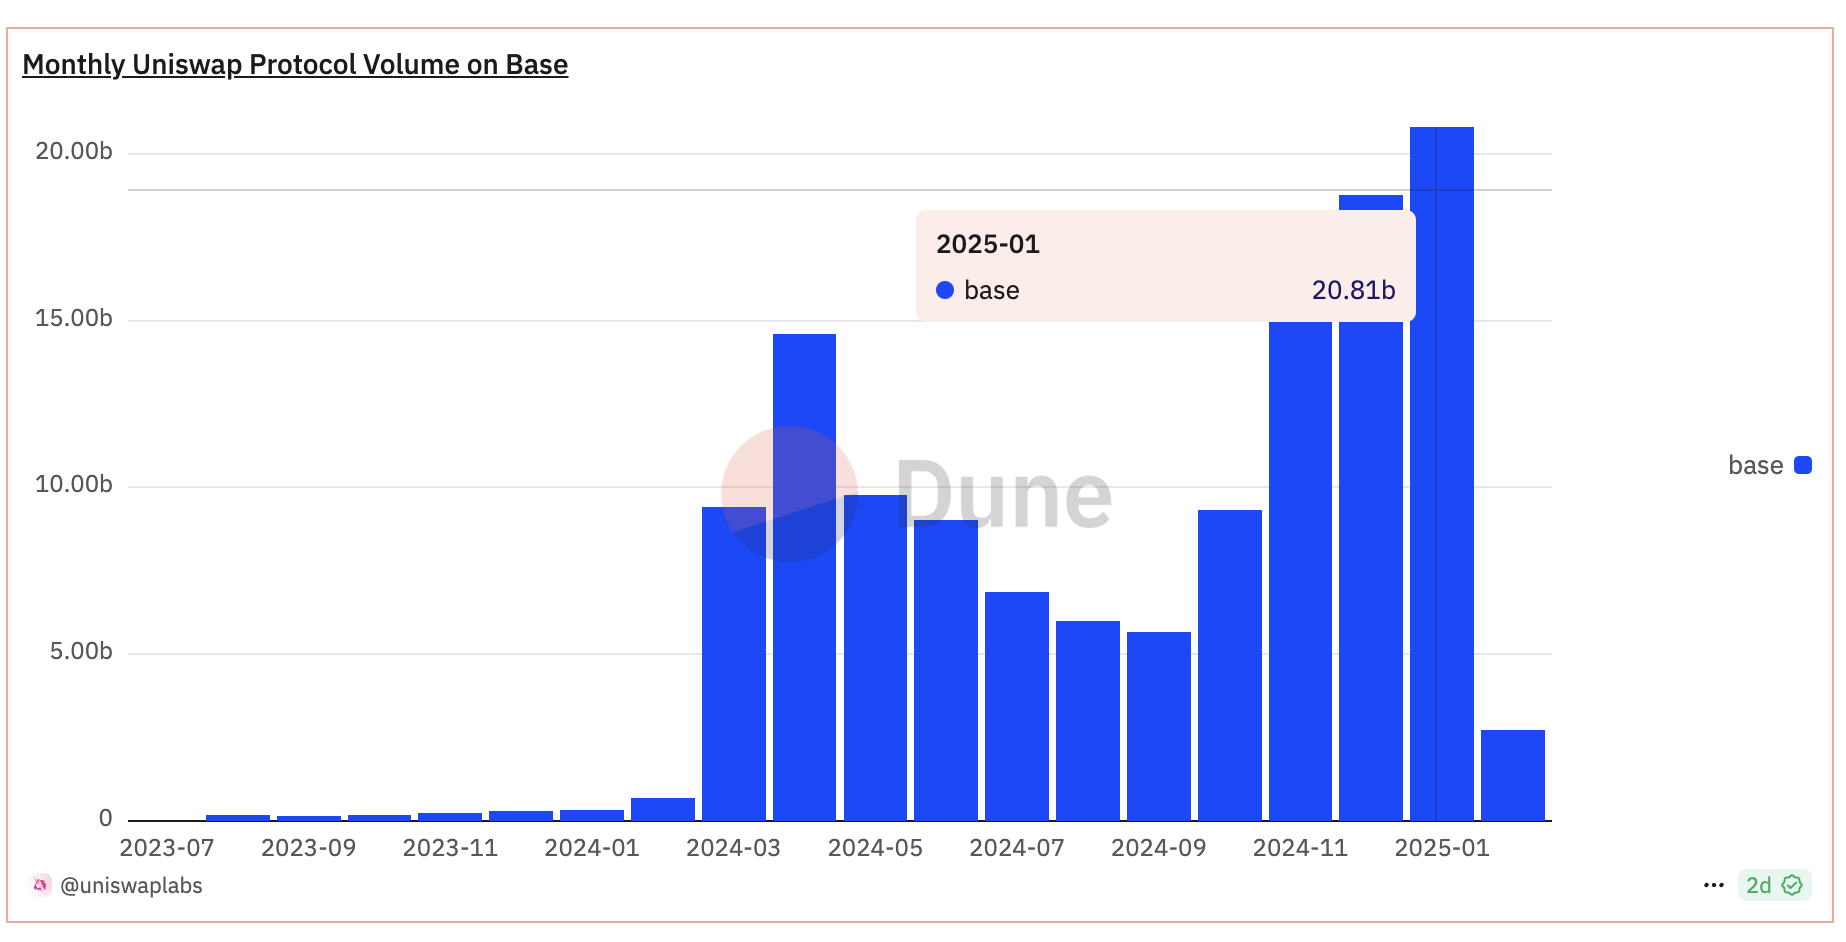Click the 2d data freshness label

(1758, 885)
